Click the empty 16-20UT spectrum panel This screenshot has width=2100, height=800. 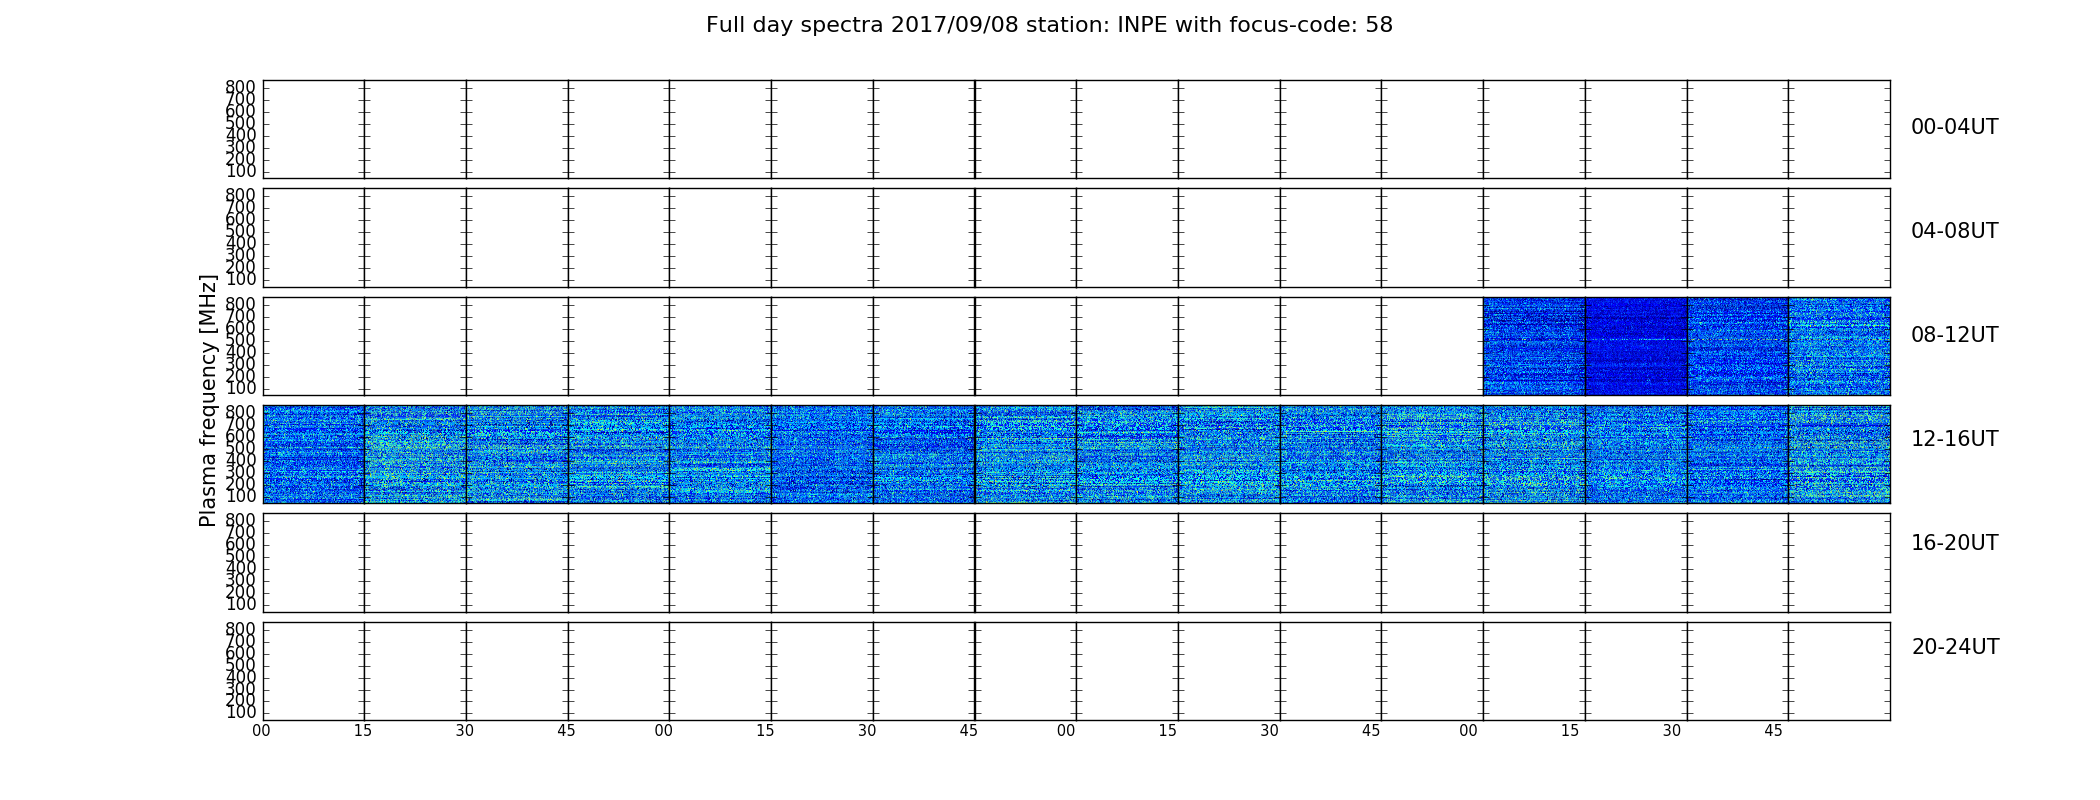[x=1076, y=563]
